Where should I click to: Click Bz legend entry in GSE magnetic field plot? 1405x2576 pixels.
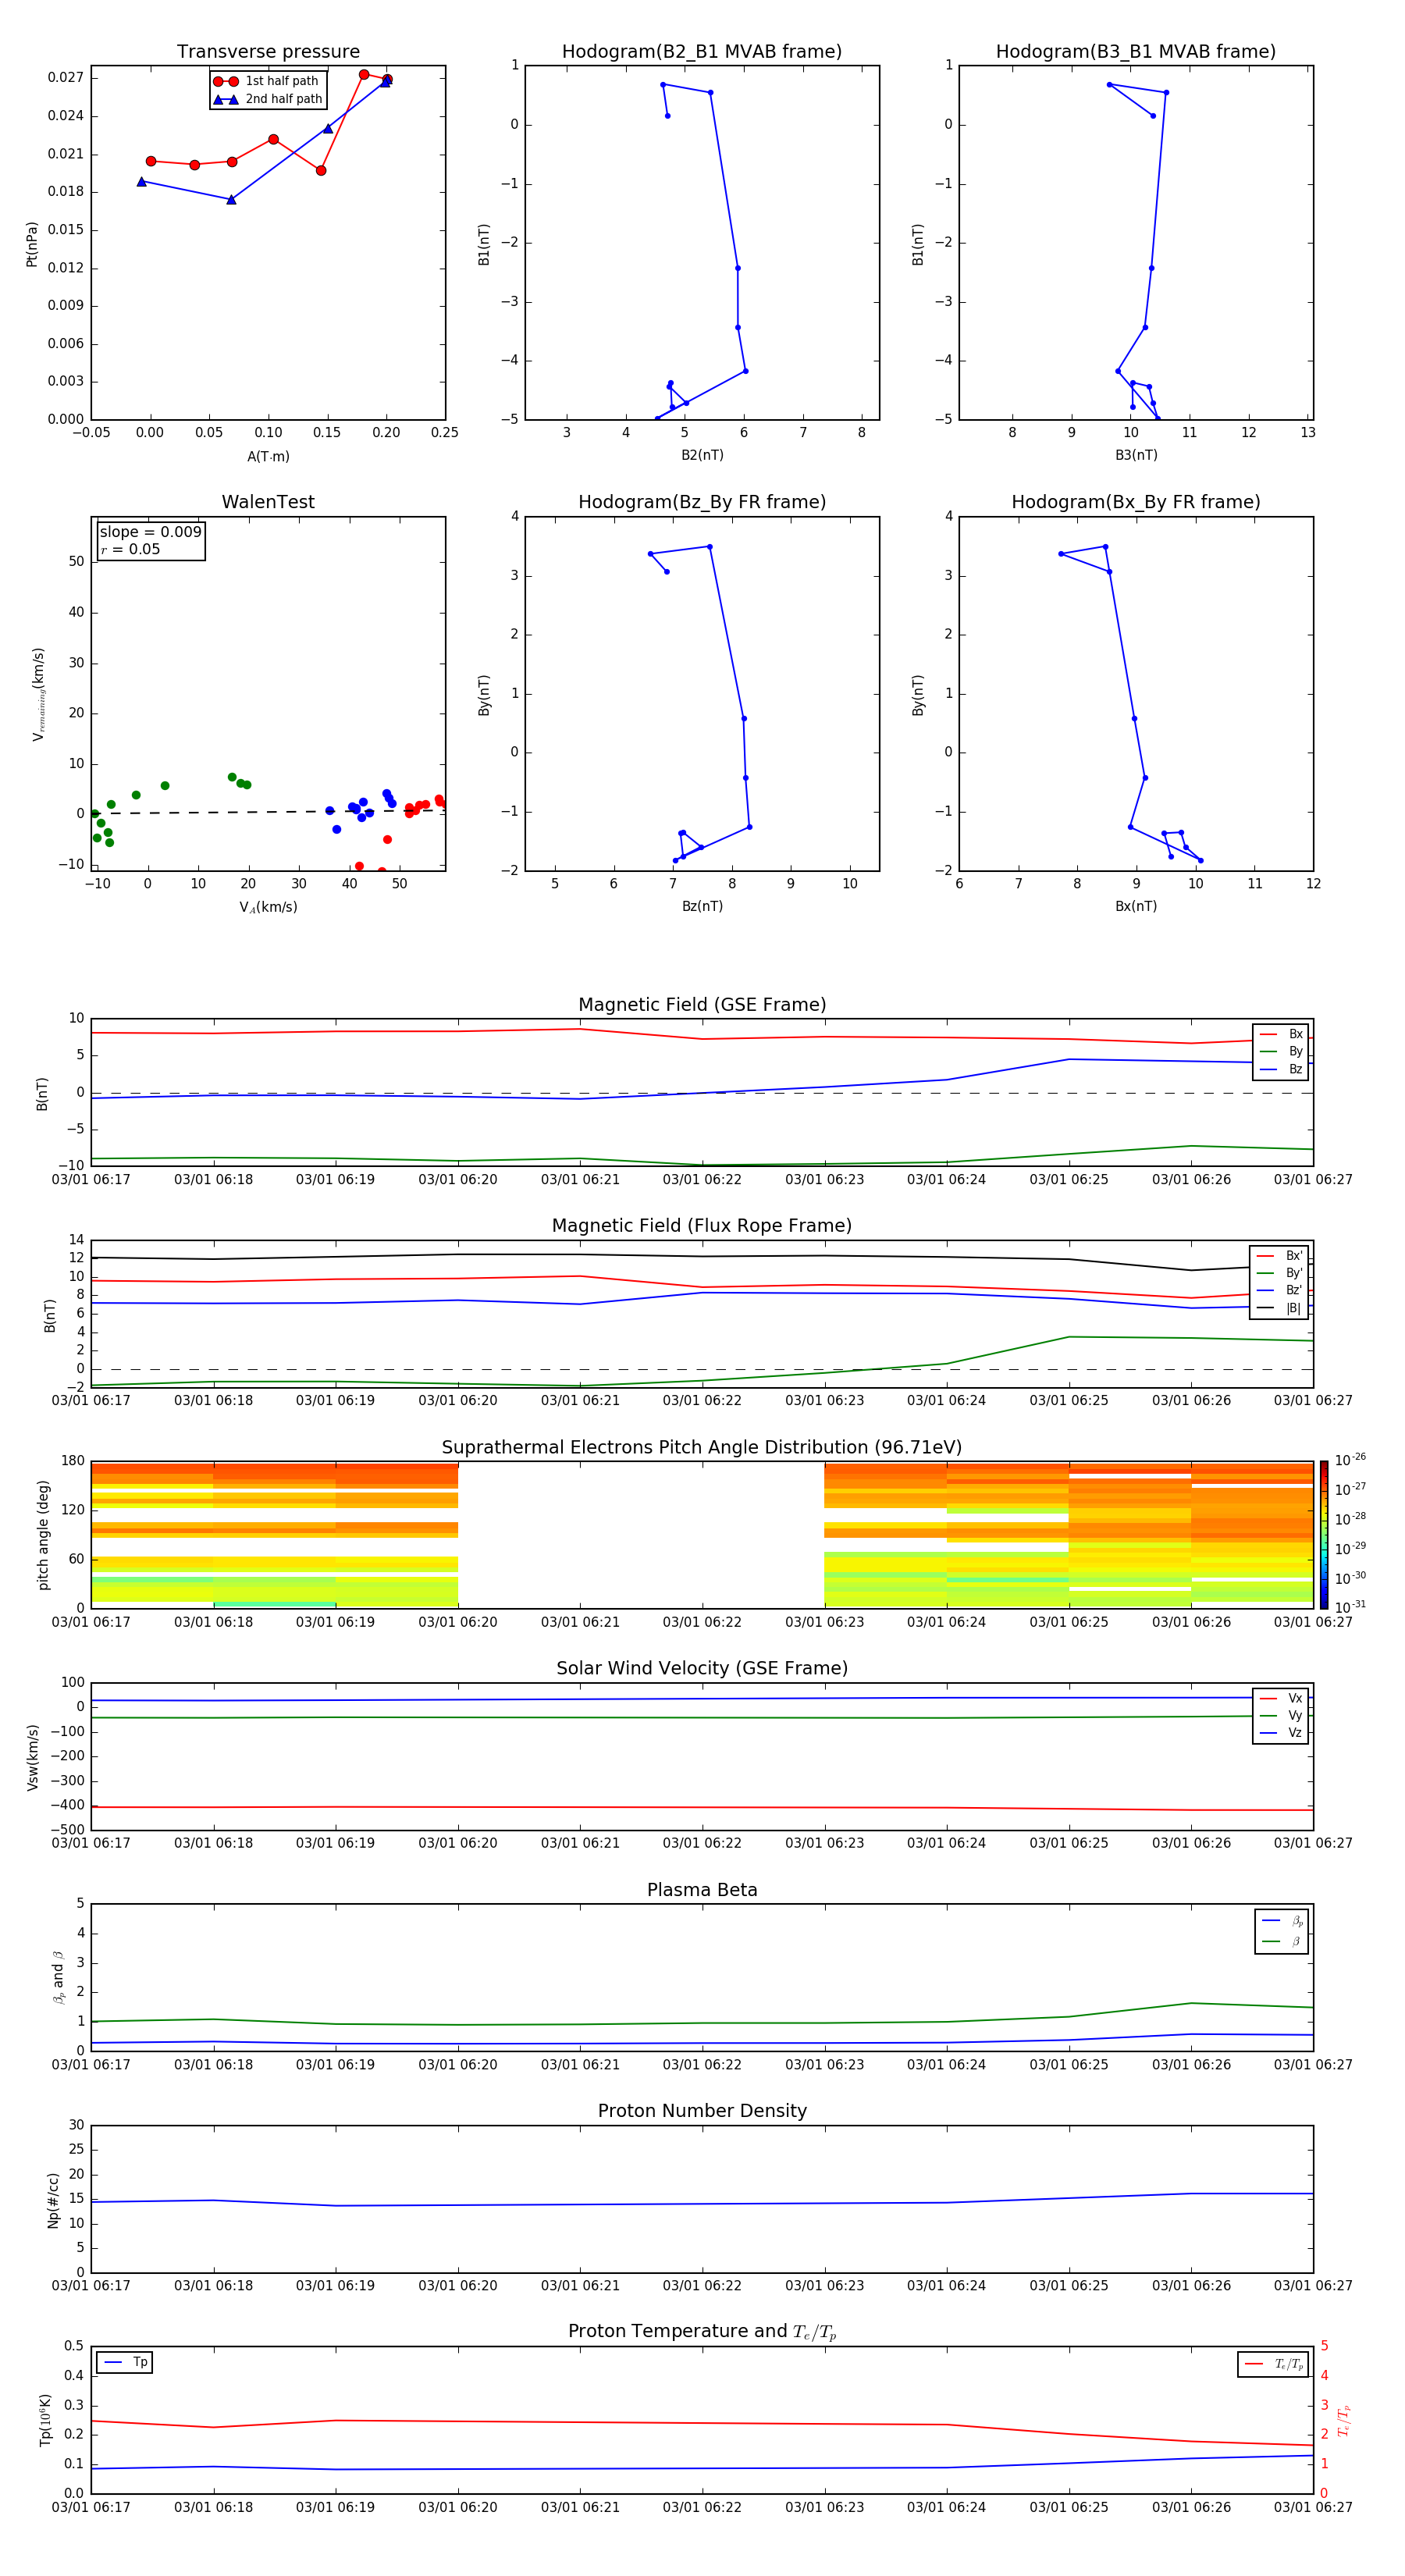point(1281,1069)
